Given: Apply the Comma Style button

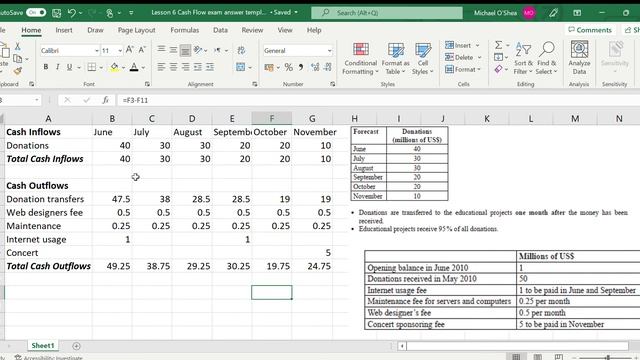Looking at the screenshot, I should pos(301,67).
